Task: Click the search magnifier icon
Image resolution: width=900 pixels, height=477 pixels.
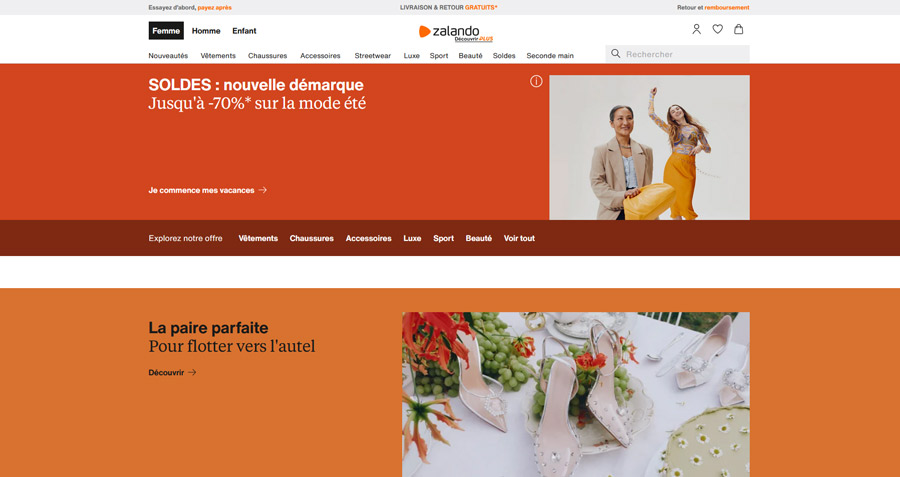Action: pos(615,54)
